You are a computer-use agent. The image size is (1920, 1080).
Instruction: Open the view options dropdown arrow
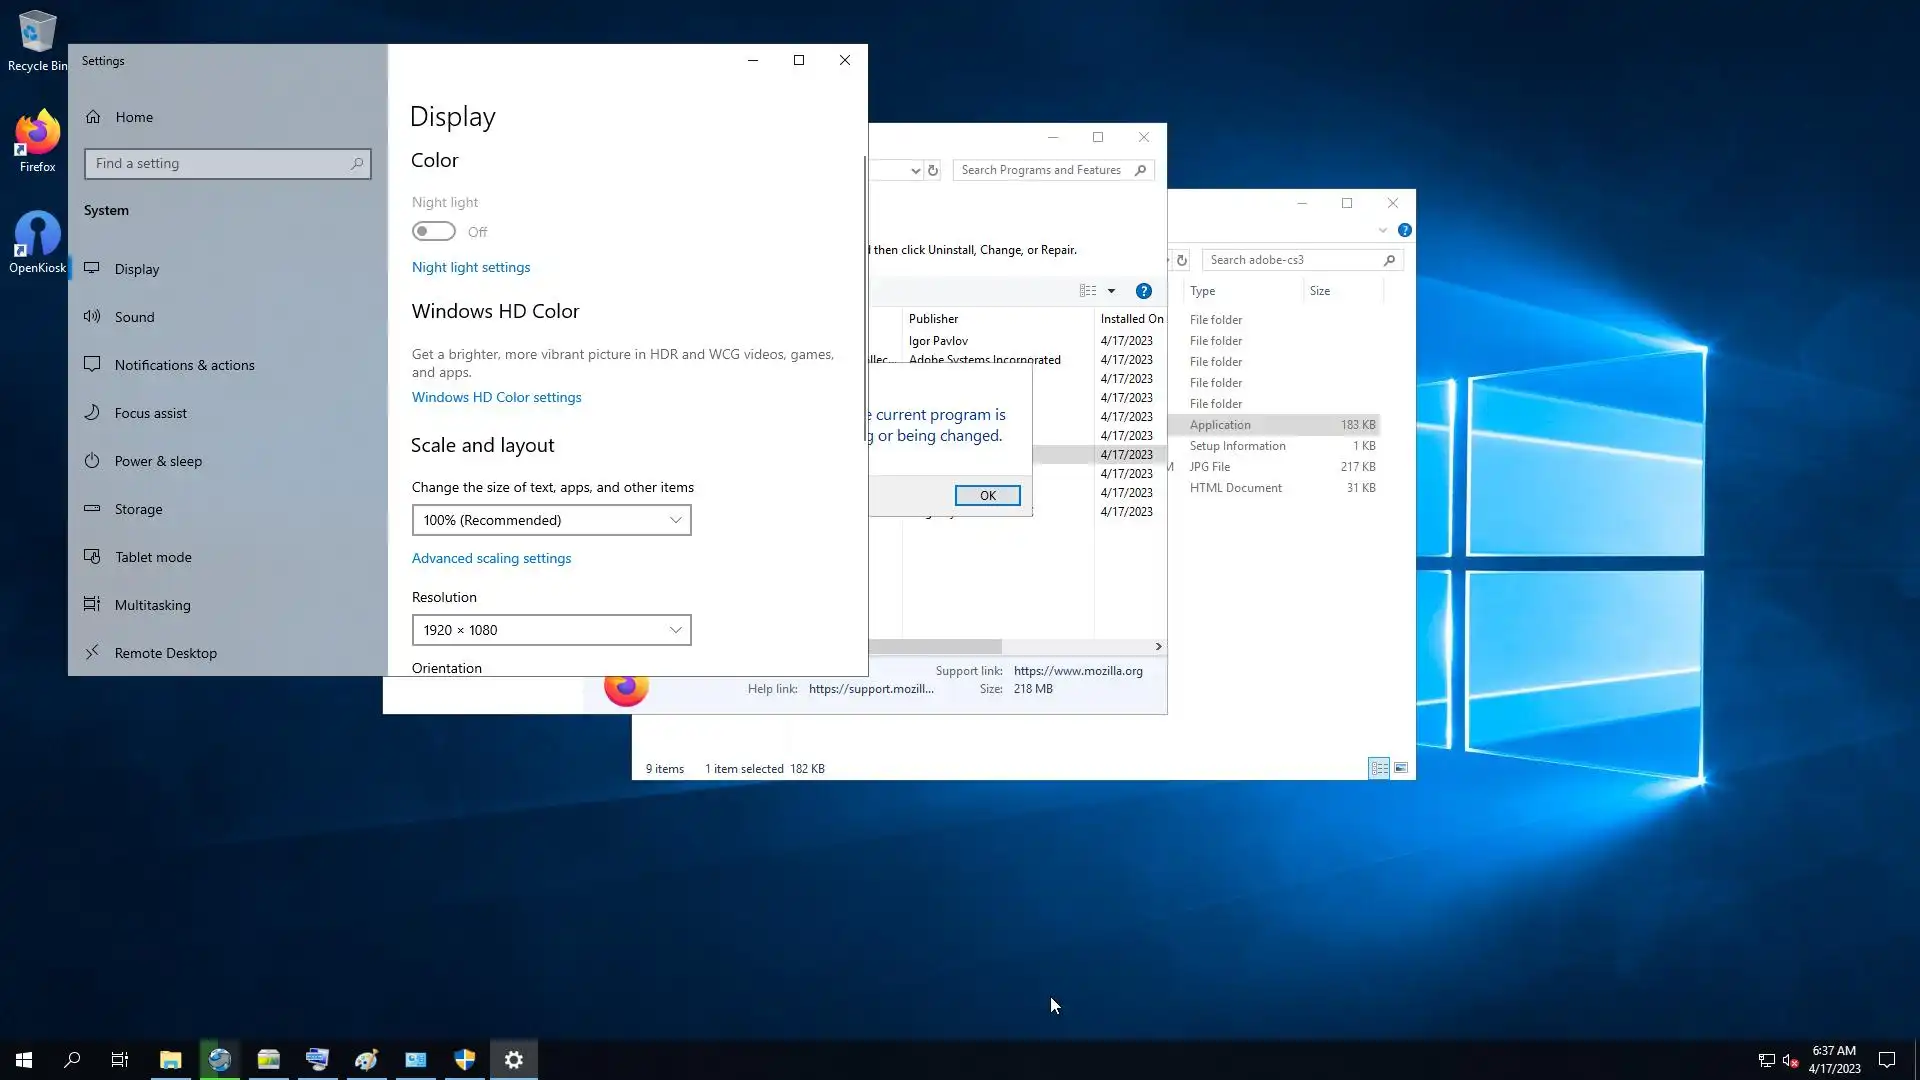pyautogui.click(x=1111, y=291)
